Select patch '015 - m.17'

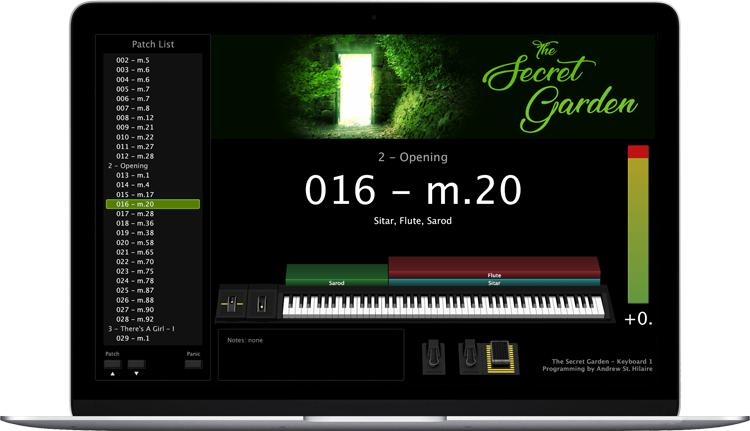point(134,195)
